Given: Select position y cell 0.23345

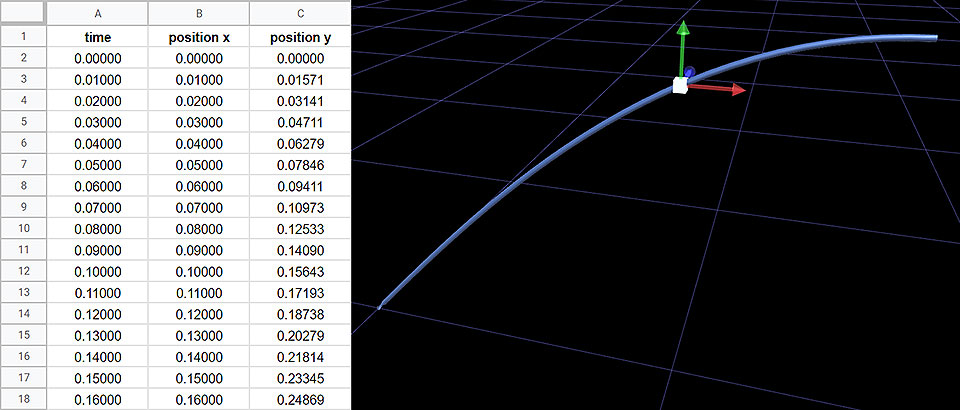Looking at the screenshot, I should pos(300,378).
